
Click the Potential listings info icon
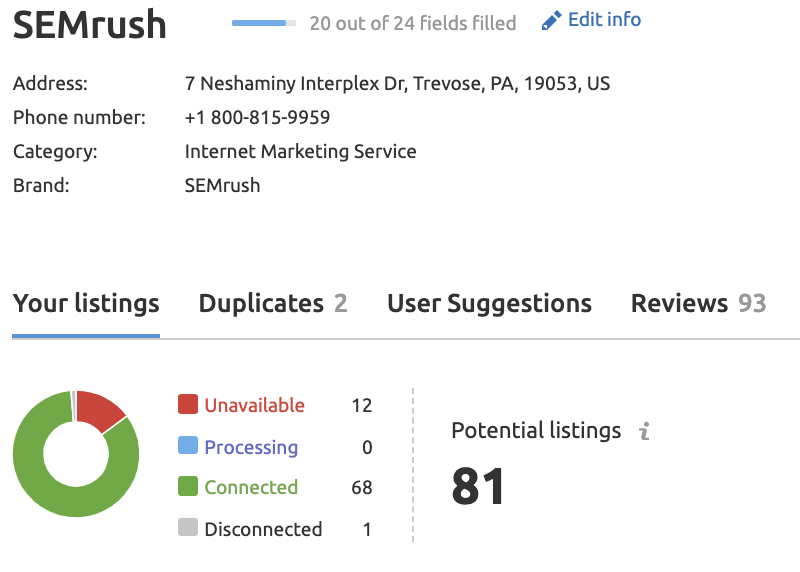645,431
